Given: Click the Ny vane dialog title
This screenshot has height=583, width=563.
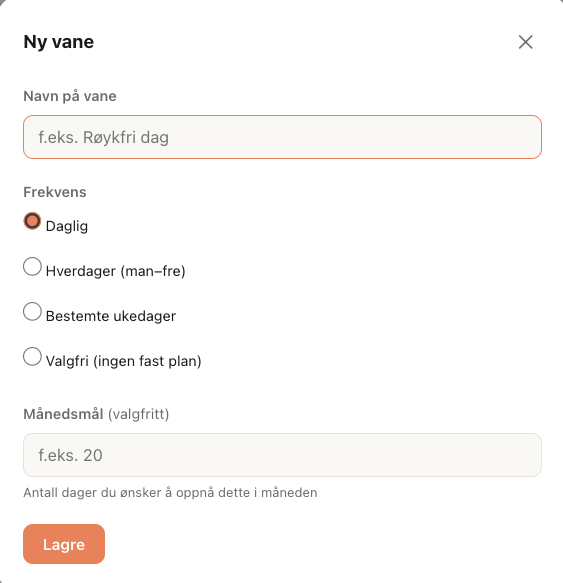Looking at the screenshot, I should [x=59, y=42].
